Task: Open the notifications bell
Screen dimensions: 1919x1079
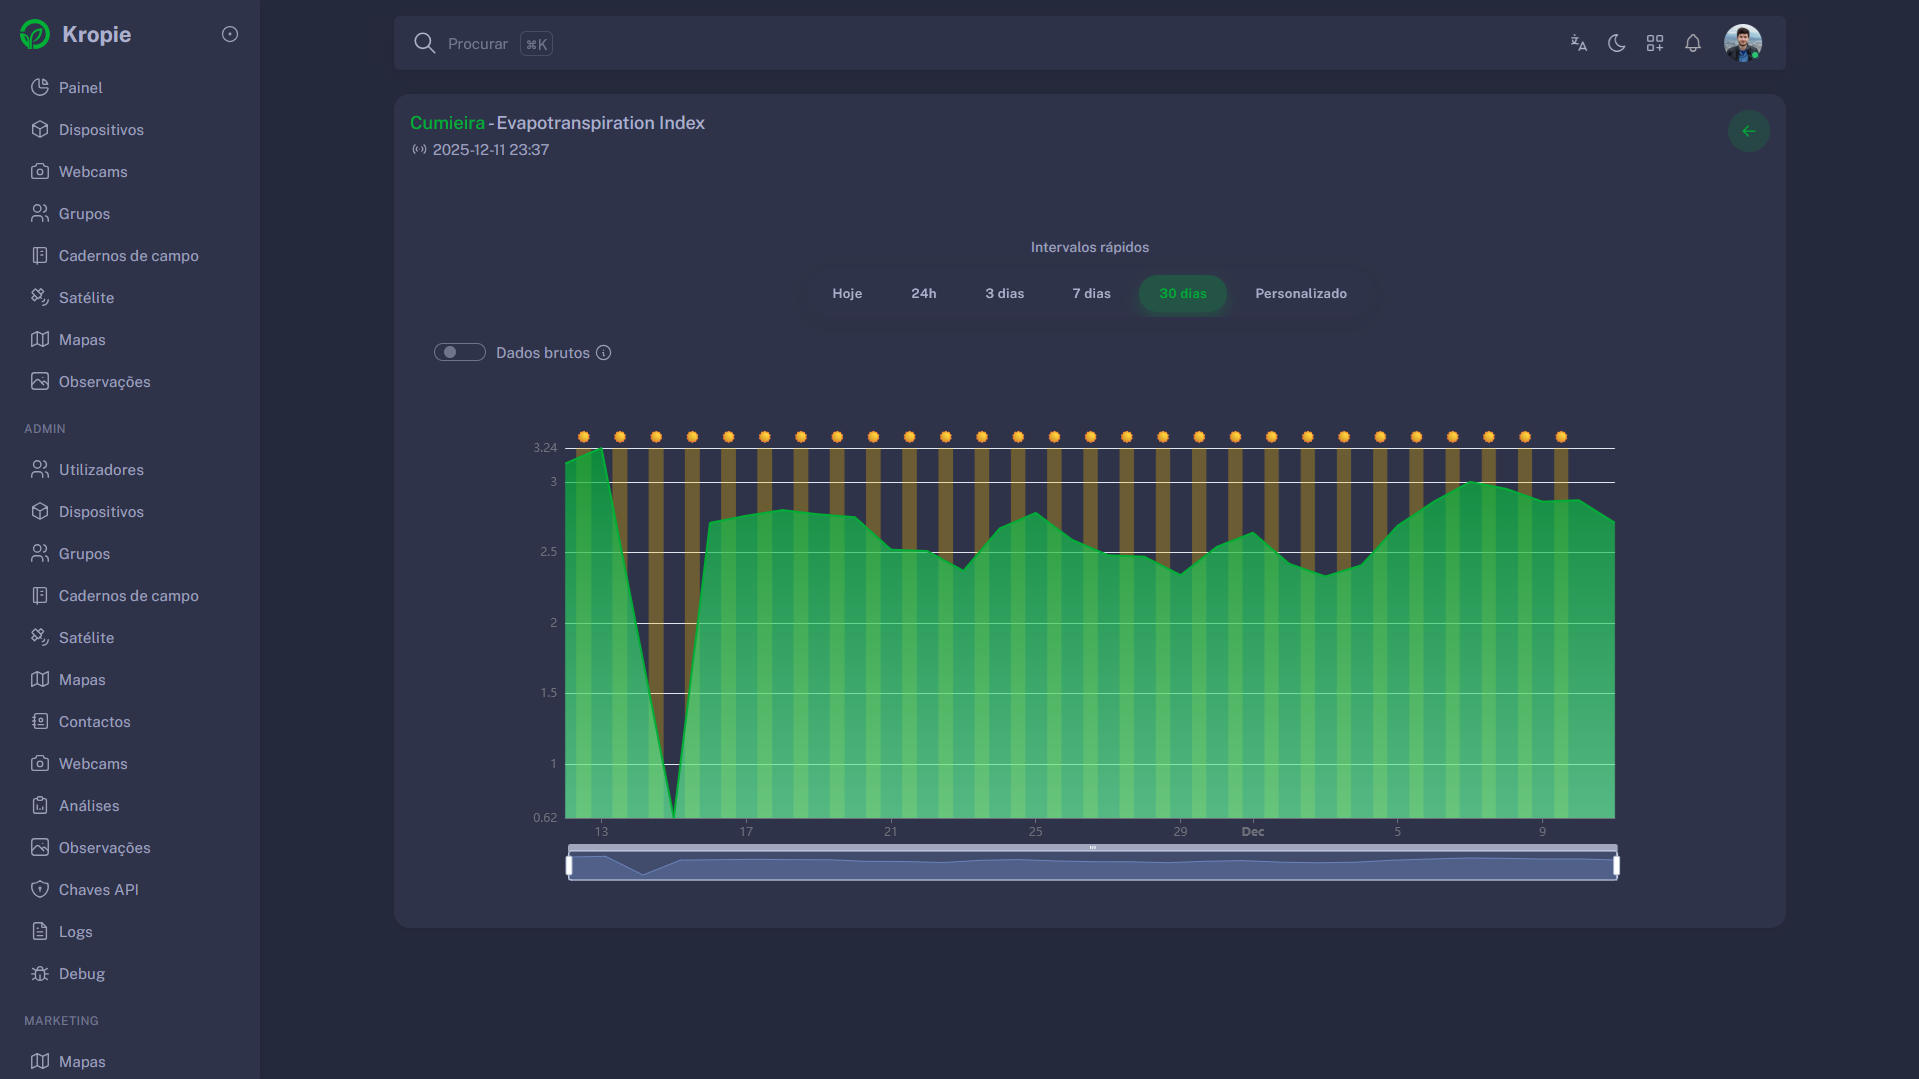Action: [x=1692, y=43]
